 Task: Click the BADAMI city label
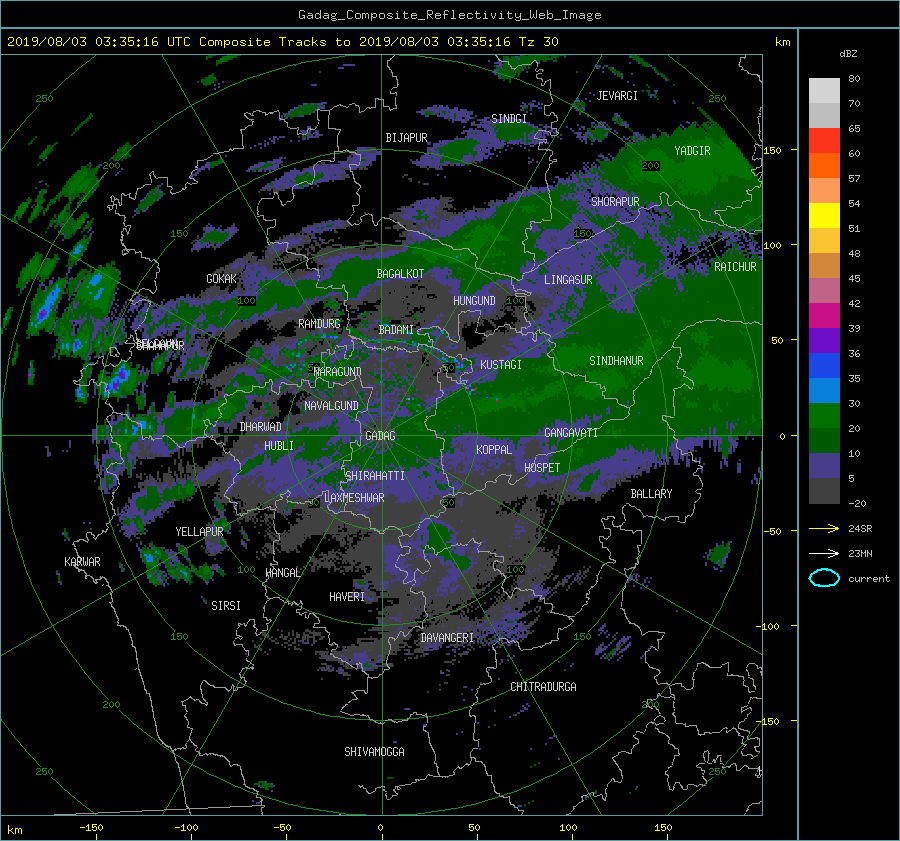pyautogui.click(x=396, y=330)
